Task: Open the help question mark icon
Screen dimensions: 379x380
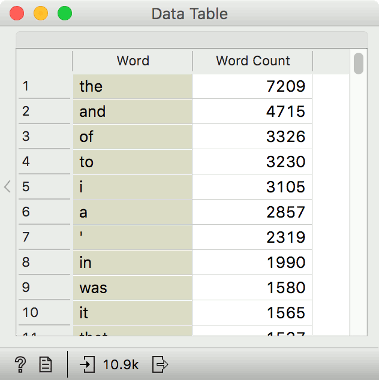Action: [x=20, y=364]
